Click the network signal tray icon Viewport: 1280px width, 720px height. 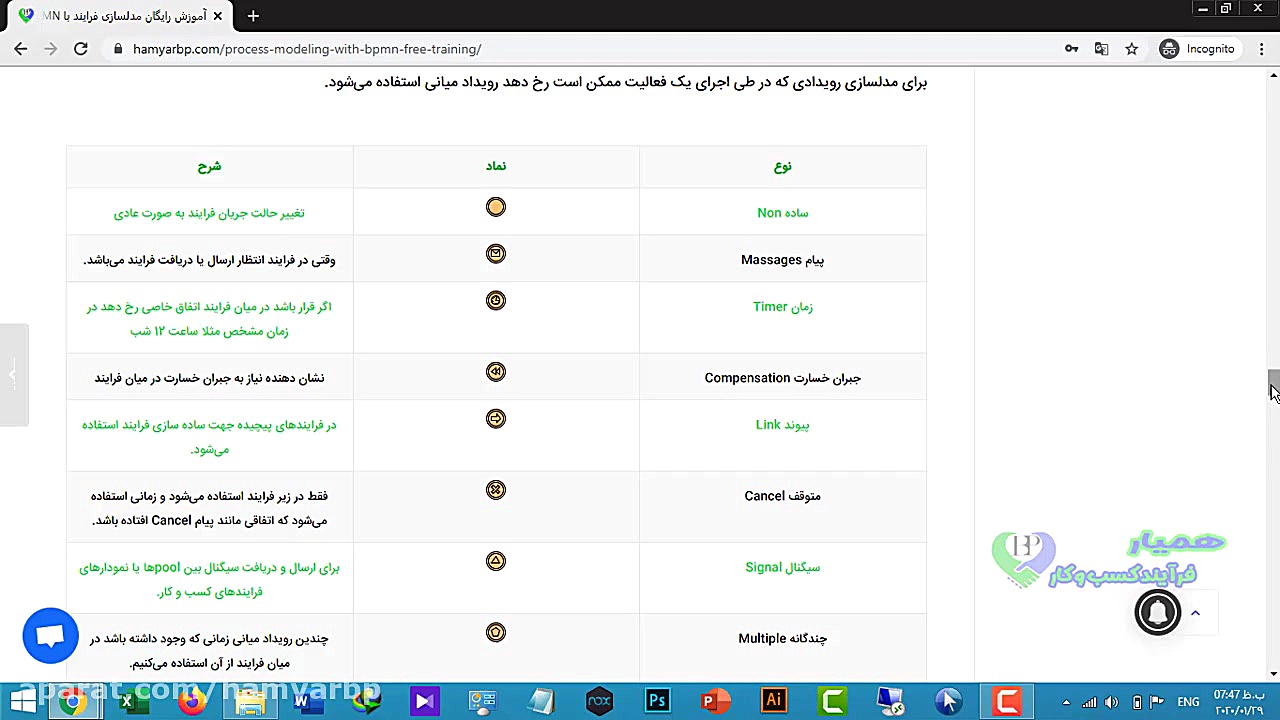[x=1089, y=702]
